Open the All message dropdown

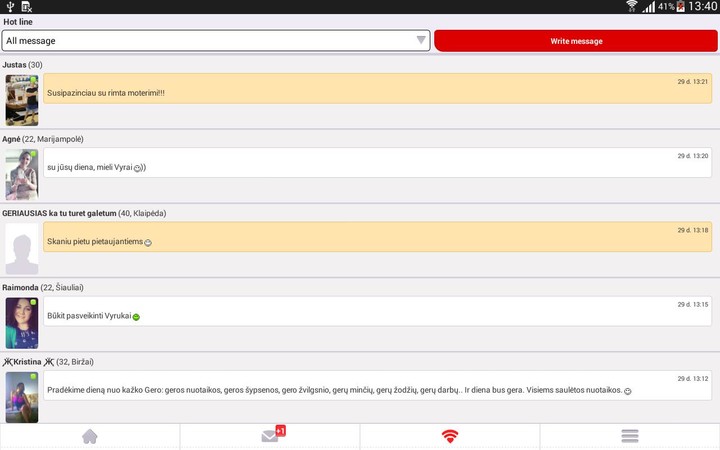(216, 41)
